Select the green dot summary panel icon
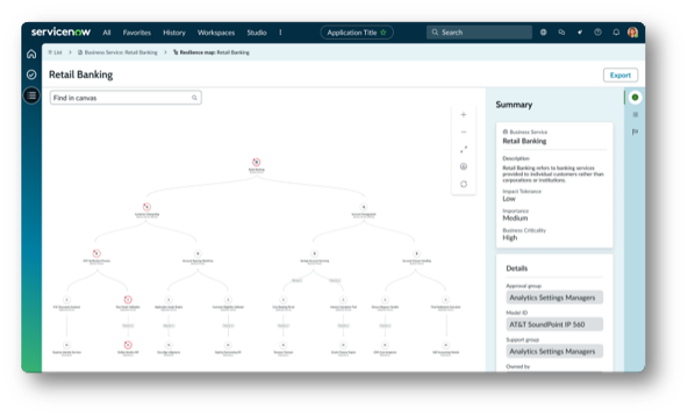688x416 pixels. (635, 97)
